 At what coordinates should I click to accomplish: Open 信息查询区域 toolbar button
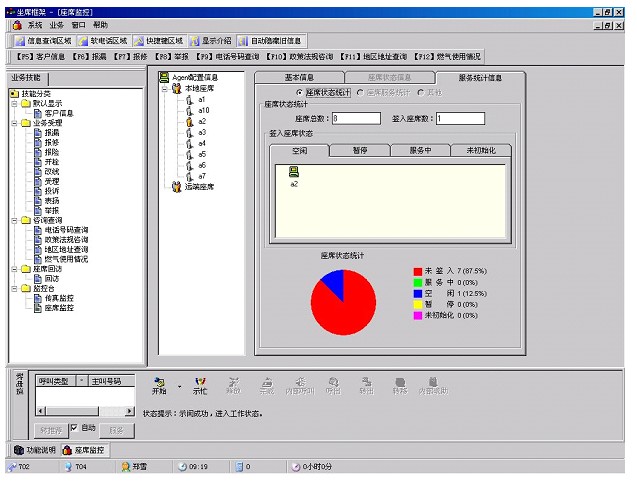44,41
